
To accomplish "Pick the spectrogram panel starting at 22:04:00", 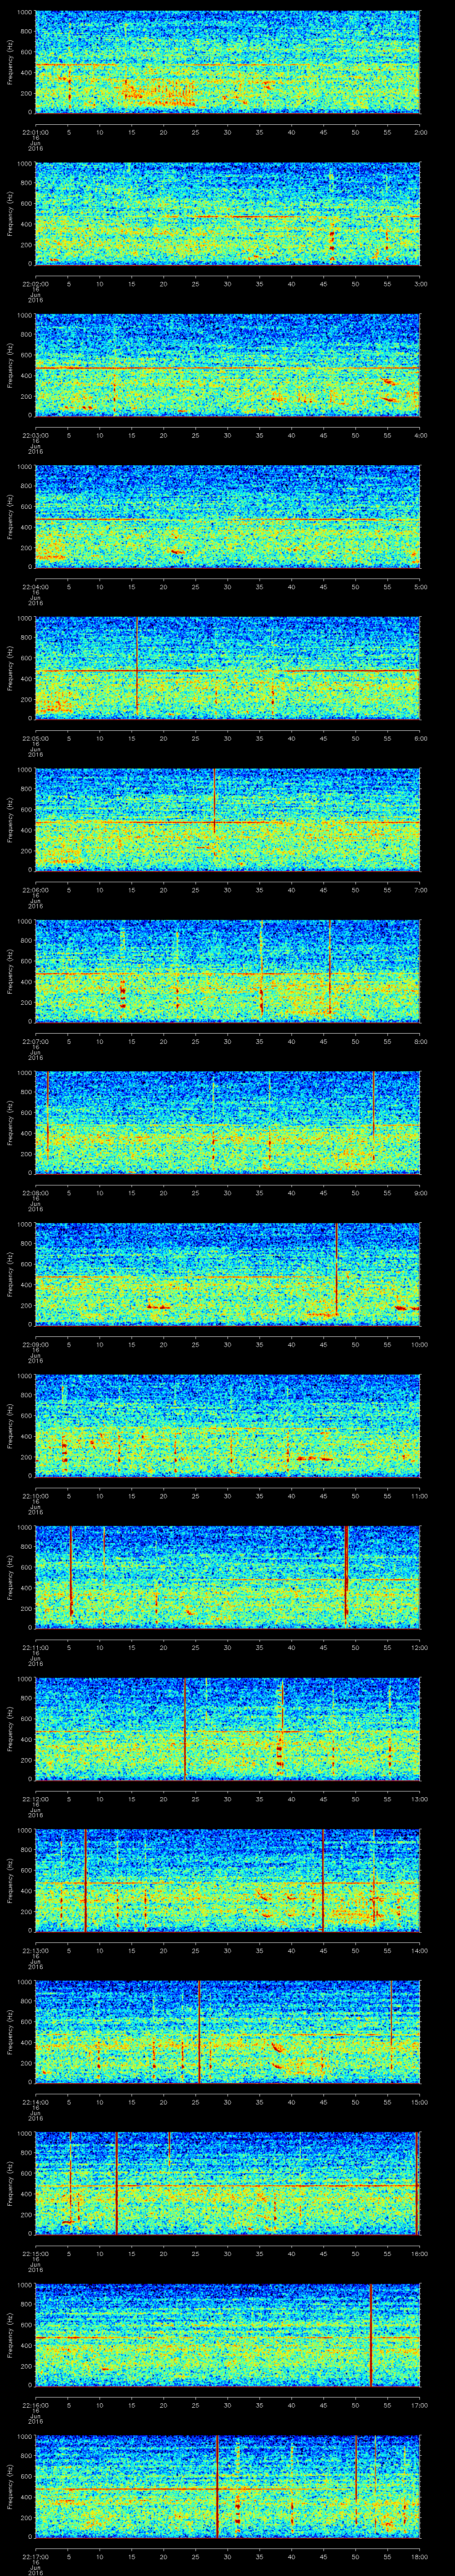I will pyautogui.click(x=227, y=517).
